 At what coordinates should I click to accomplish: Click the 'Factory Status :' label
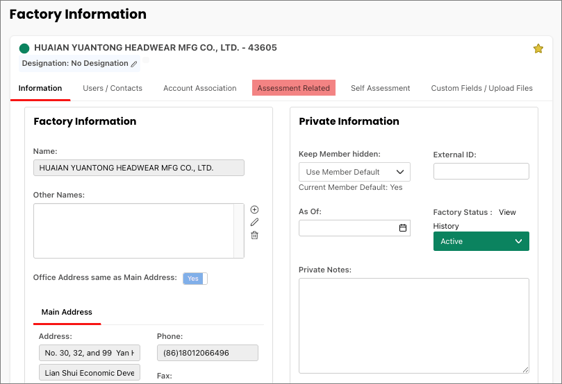tap(462, 212)
